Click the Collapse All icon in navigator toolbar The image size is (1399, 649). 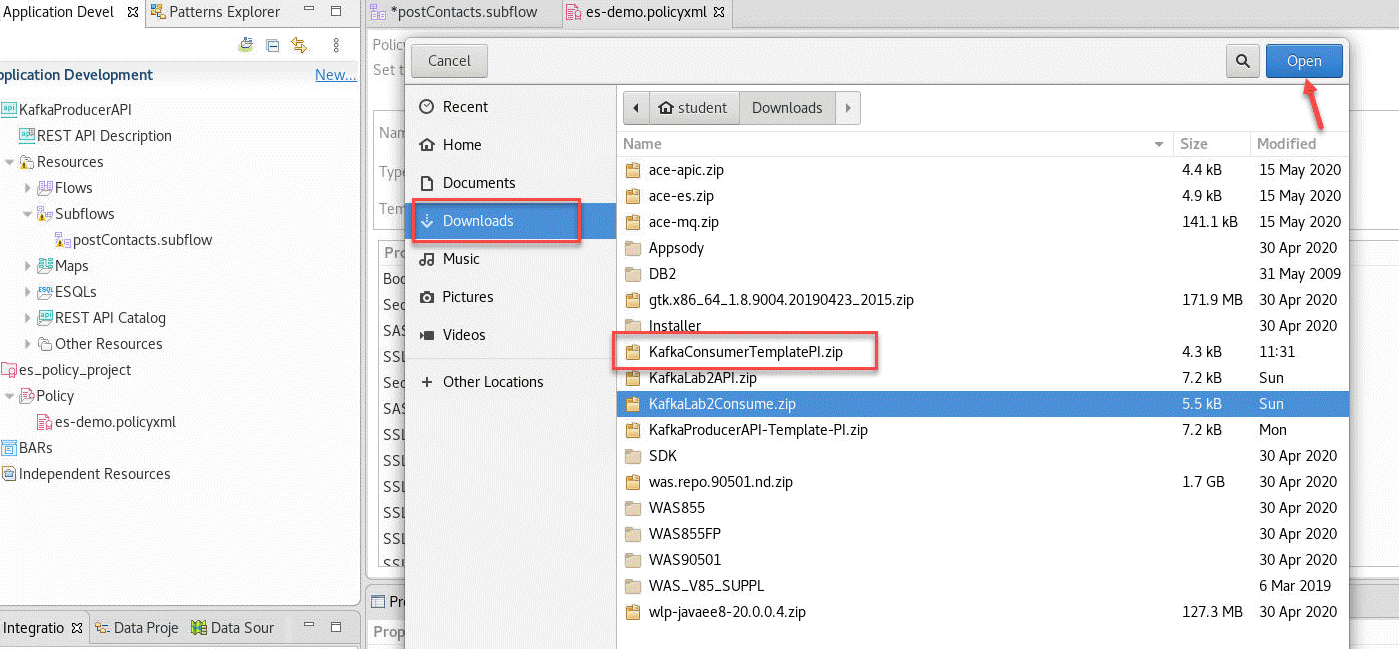272,45
